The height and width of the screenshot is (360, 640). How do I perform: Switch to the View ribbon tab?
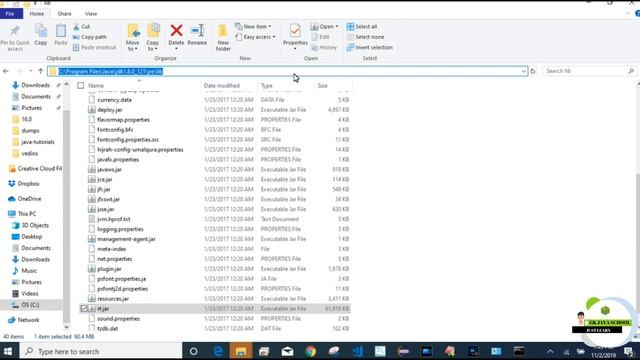(91, 13)
